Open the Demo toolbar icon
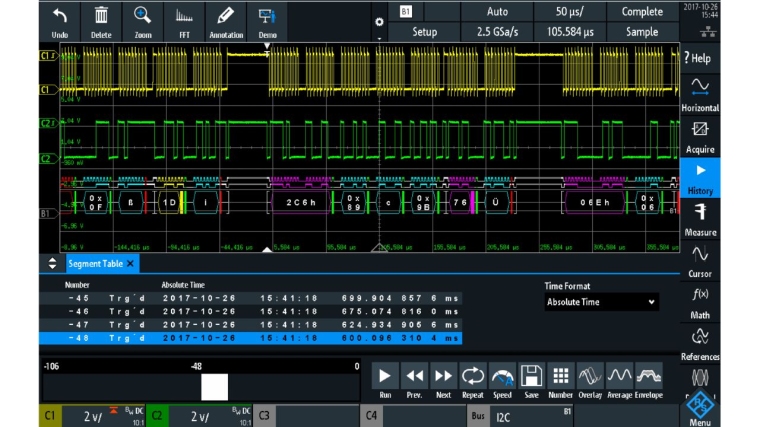Viewport: 760px width, 427px height. (267, 20)
